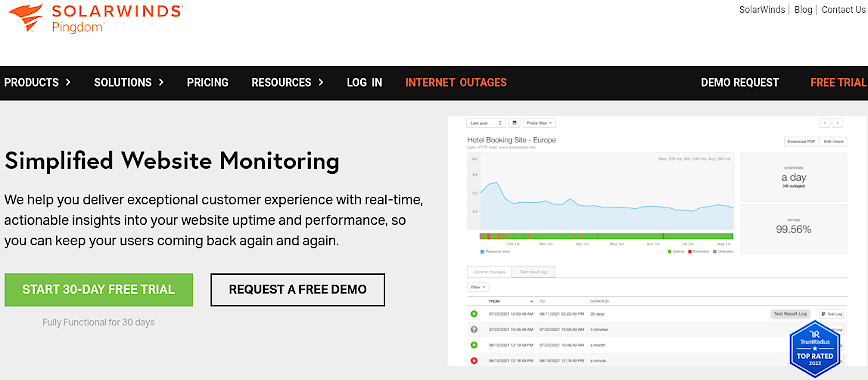Select the Test result log tab
The height and width of the screenshot is (380, 868).
534,272
